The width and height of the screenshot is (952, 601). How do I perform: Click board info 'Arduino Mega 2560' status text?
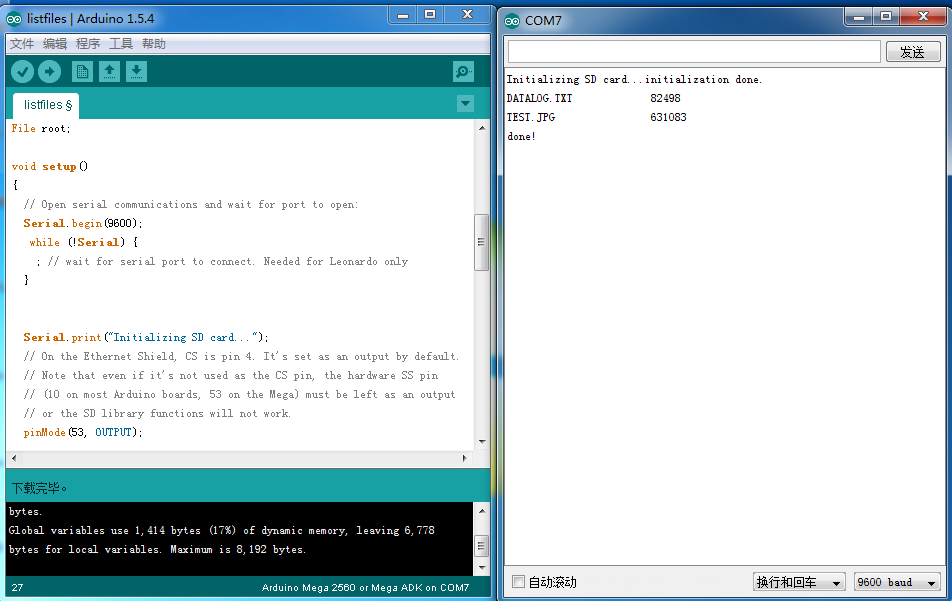click(366, 588)
